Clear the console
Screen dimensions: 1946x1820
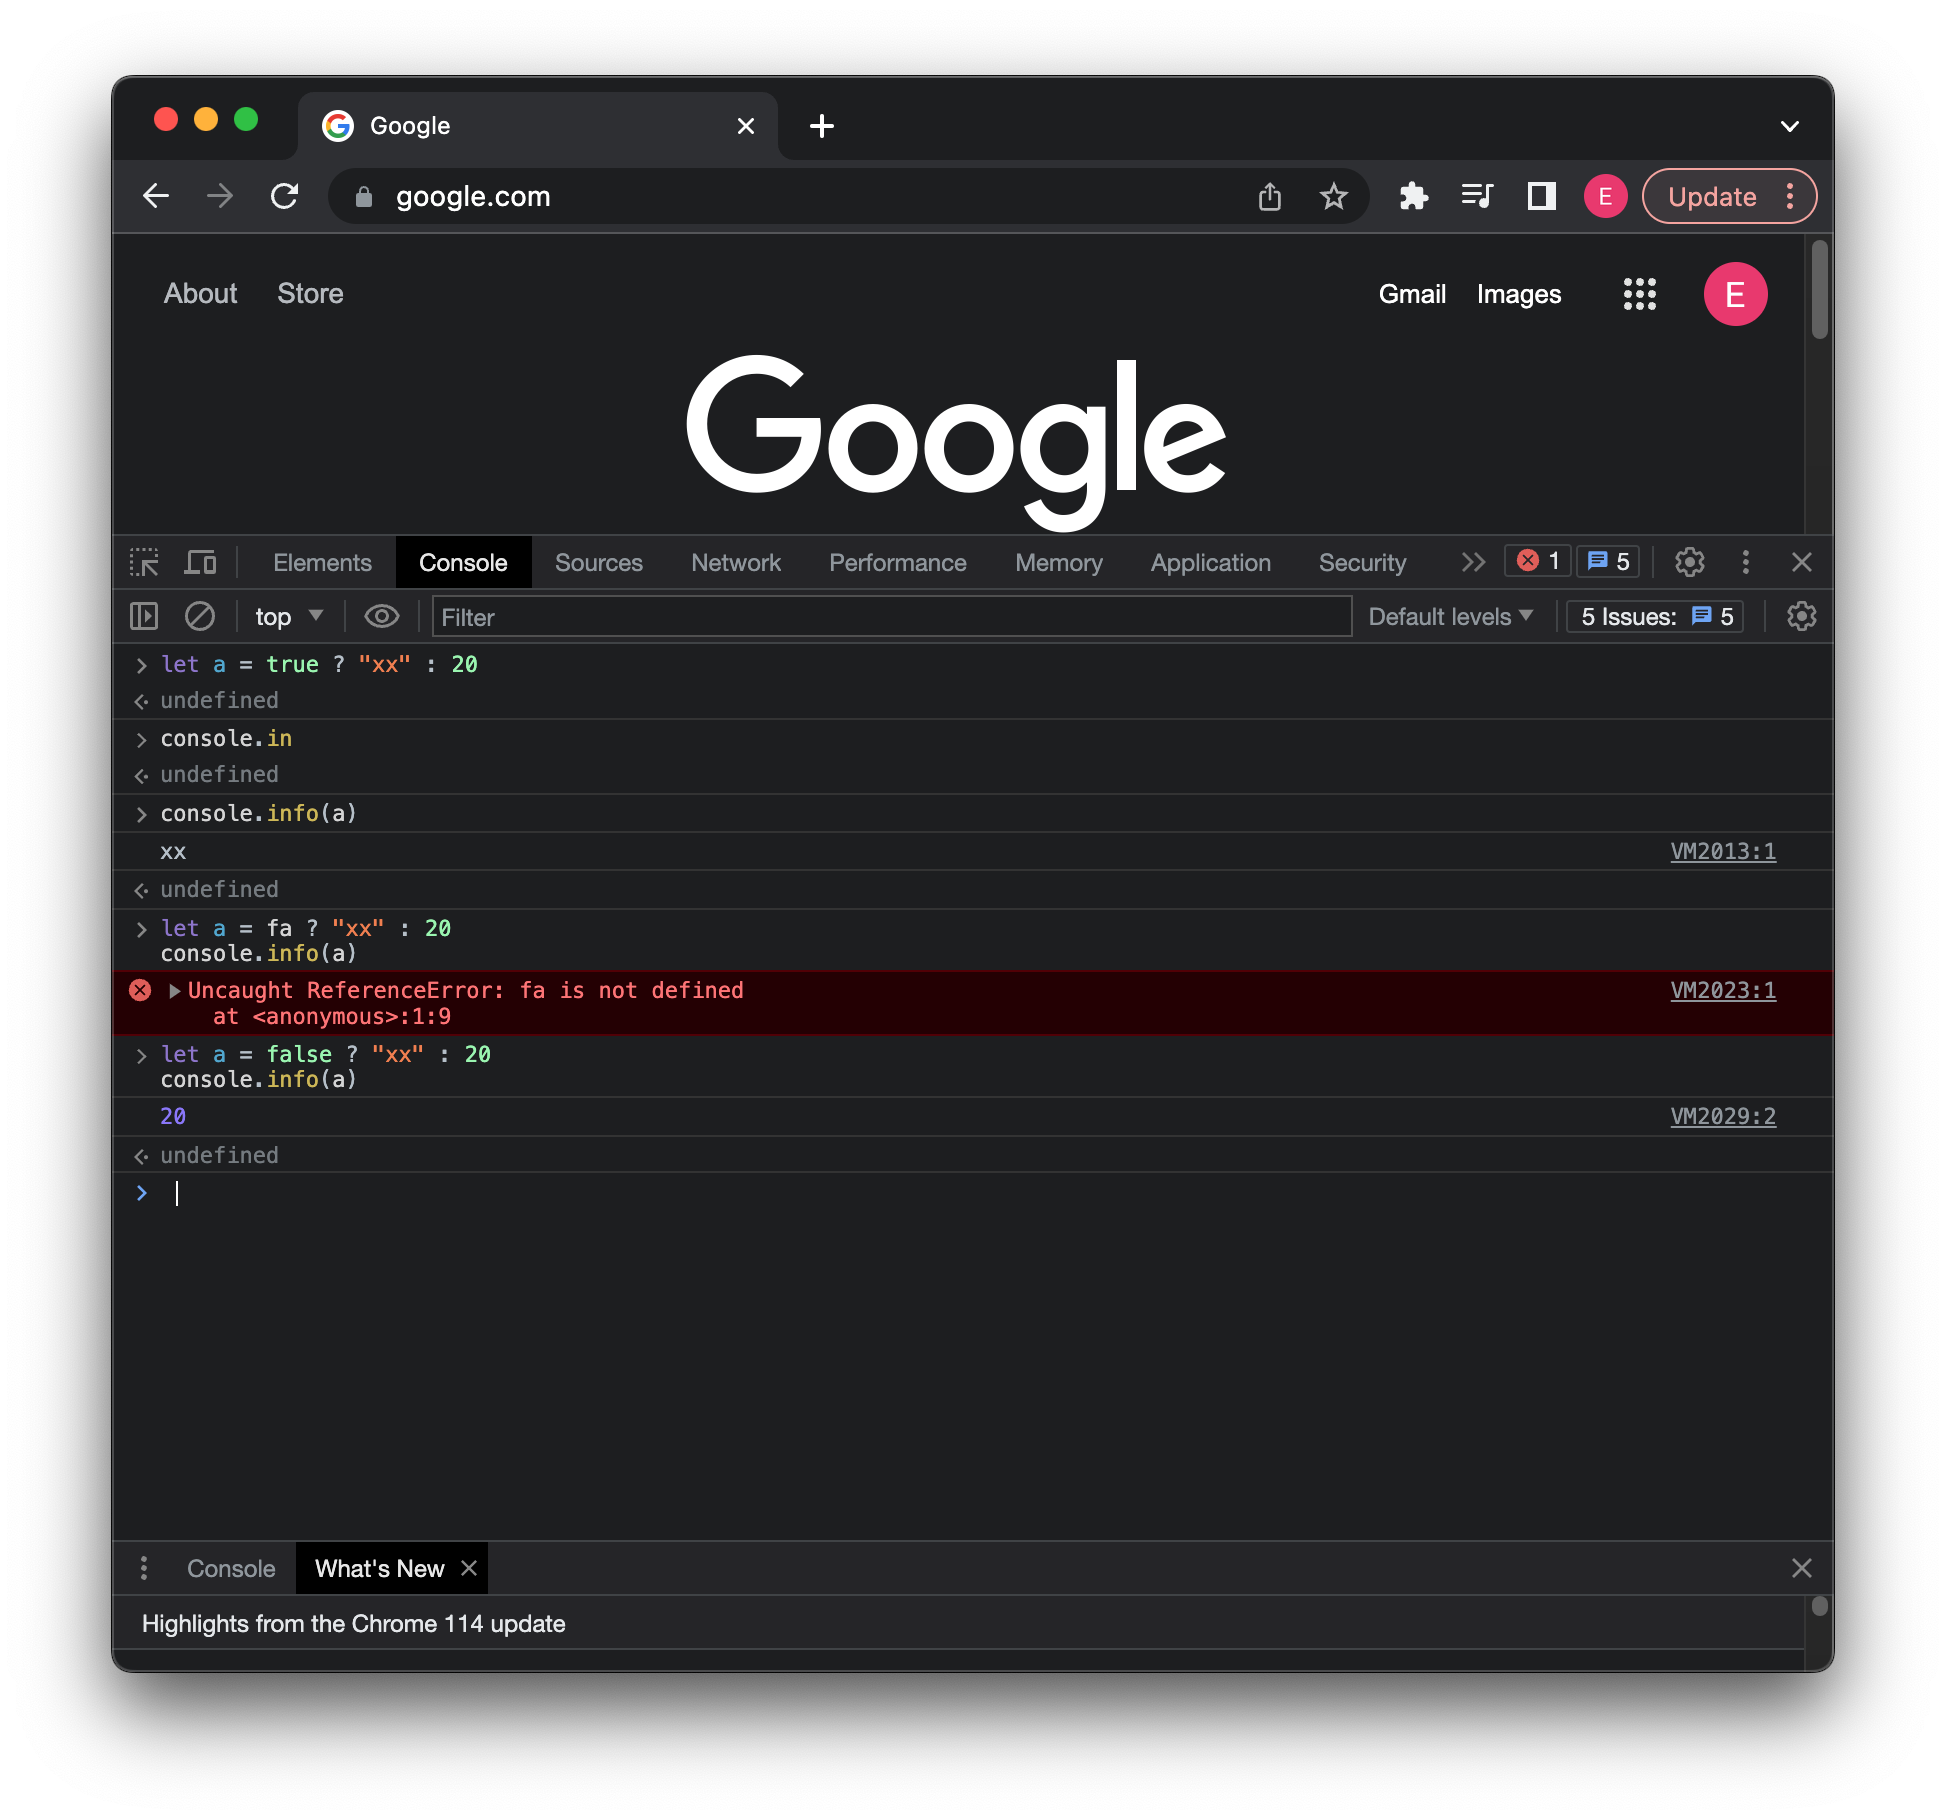click(x=200, y=616)
